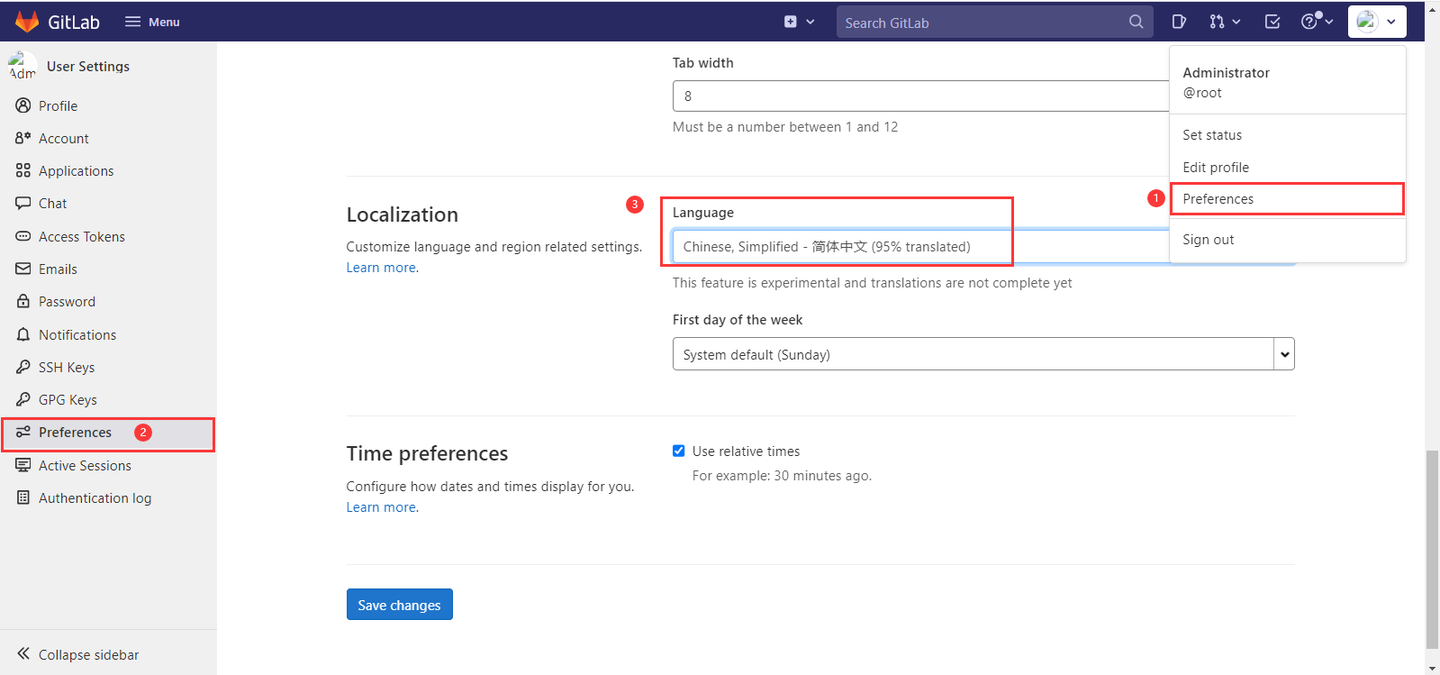Viewport: 1440px width, 675px height.
Task: Click the Save changes button
Action: tap(399, 605)
